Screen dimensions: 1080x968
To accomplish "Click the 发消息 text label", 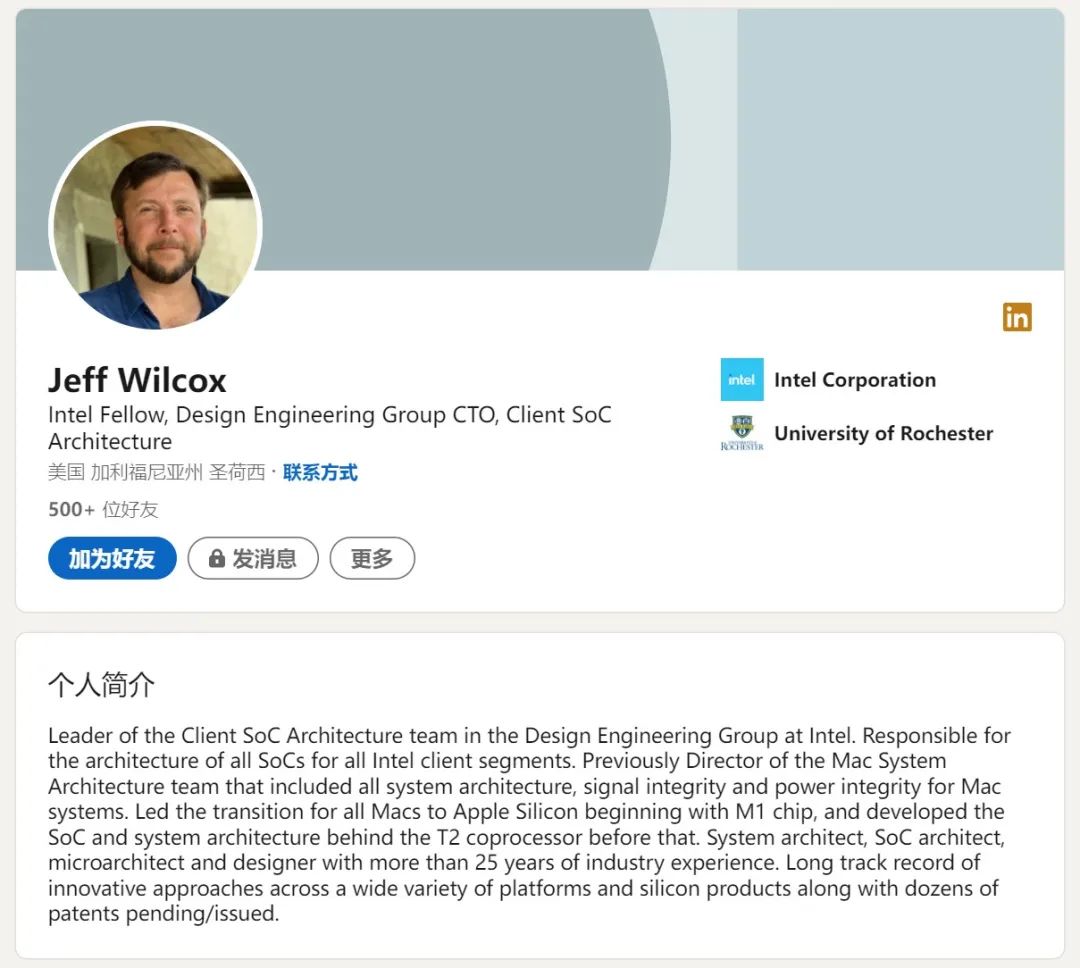I will [x=265, y=559].
